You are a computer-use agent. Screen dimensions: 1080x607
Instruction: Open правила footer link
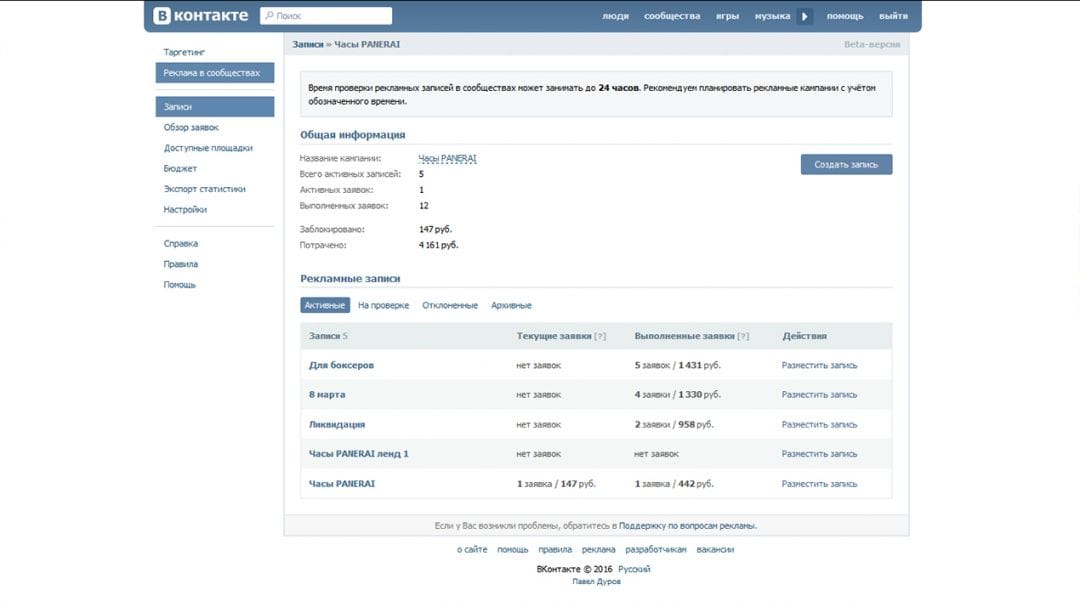click(555, 550)
